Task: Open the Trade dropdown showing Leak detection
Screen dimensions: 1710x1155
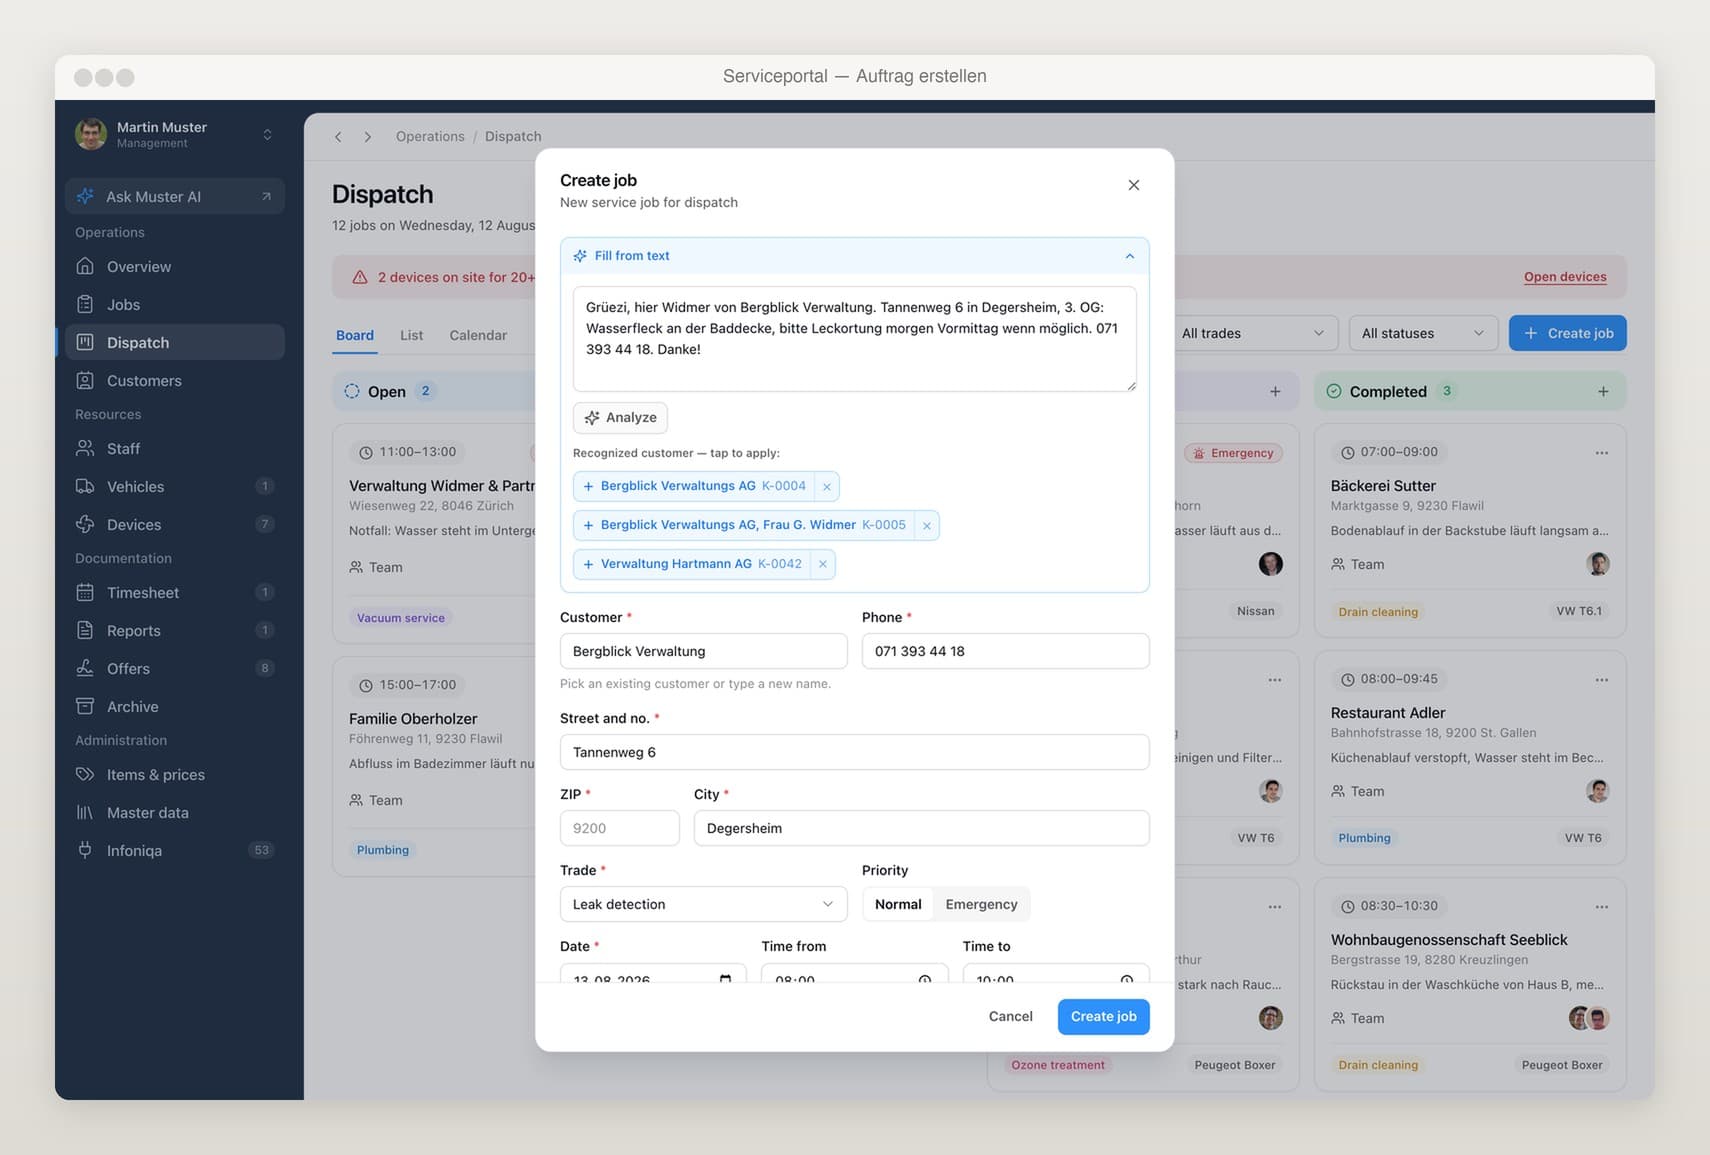Action: (704, 904)
